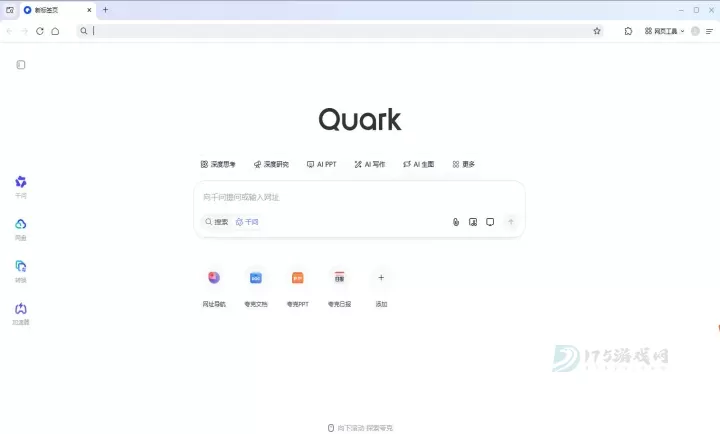Click 向下滚动 探索夸克 hint at bottom
720x434 pixels.
click(360, 428)
